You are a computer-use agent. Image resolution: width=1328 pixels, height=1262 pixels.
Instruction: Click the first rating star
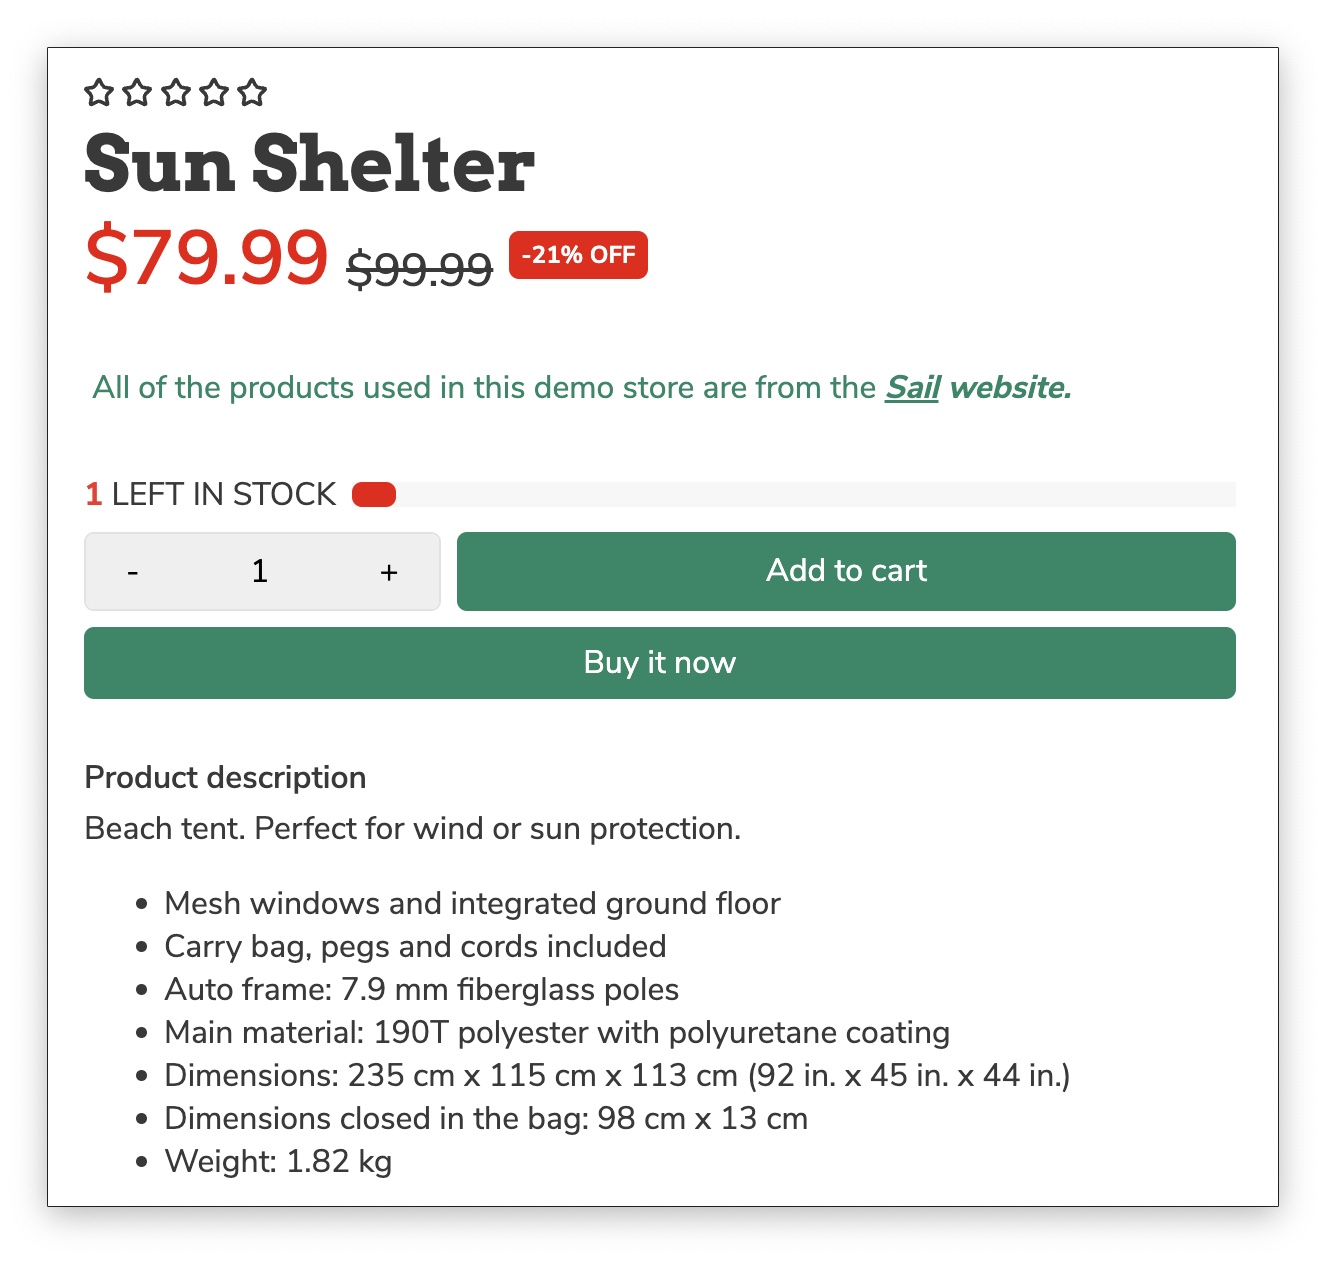99,93
